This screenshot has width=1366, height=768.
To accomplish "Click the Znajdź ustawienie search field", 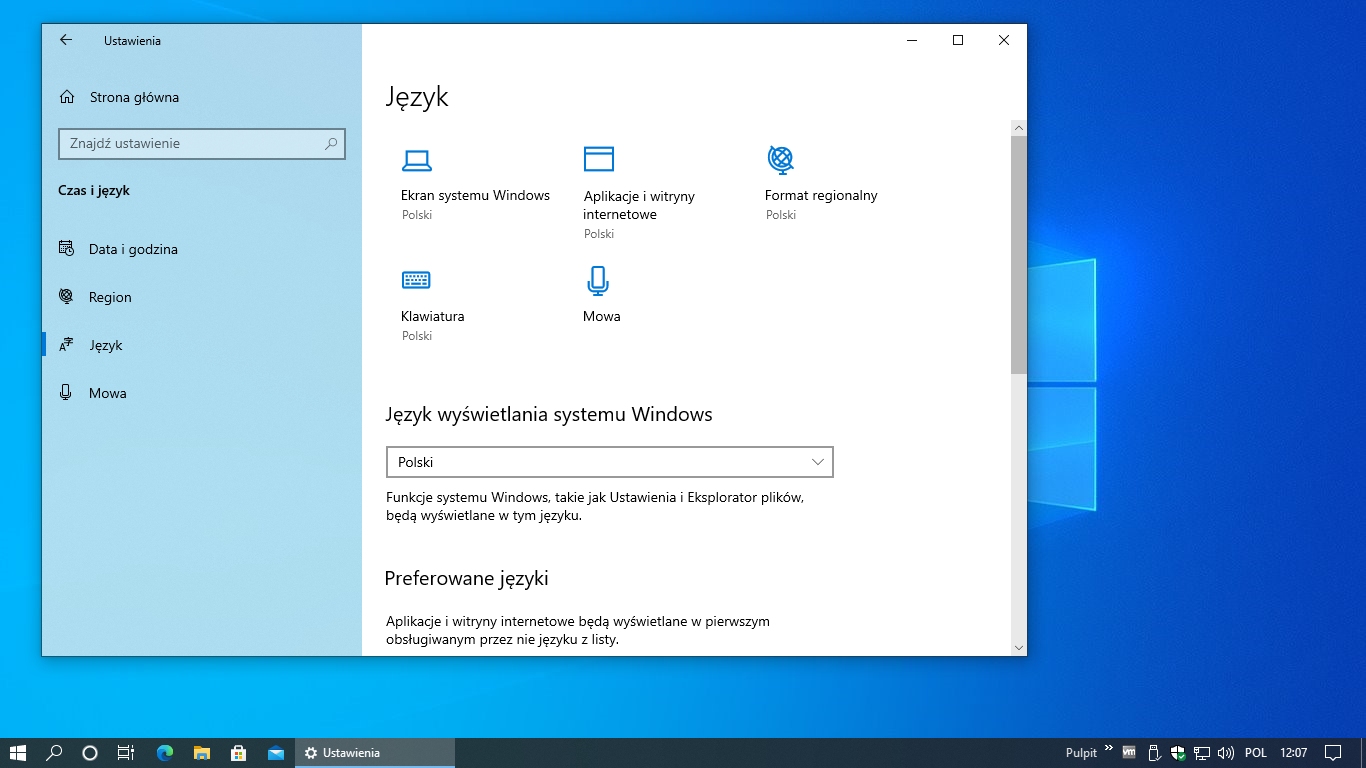I will tap(190, 144).
